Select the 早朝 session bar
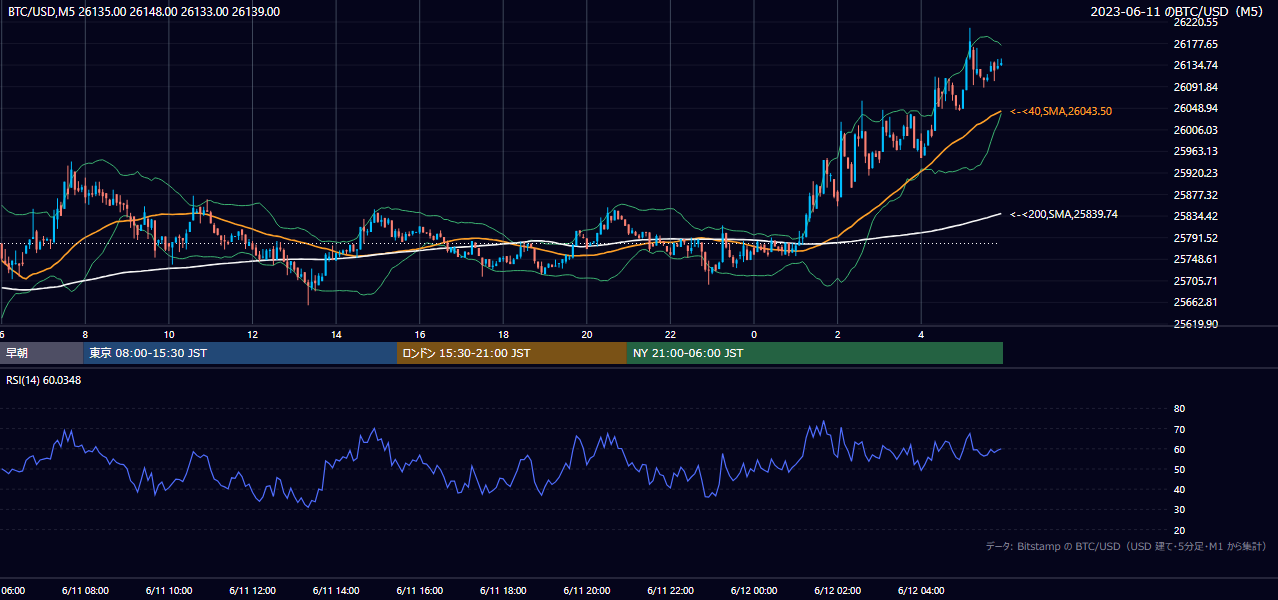Viewport: 1278px width, 600px height. tap(41, 353)
